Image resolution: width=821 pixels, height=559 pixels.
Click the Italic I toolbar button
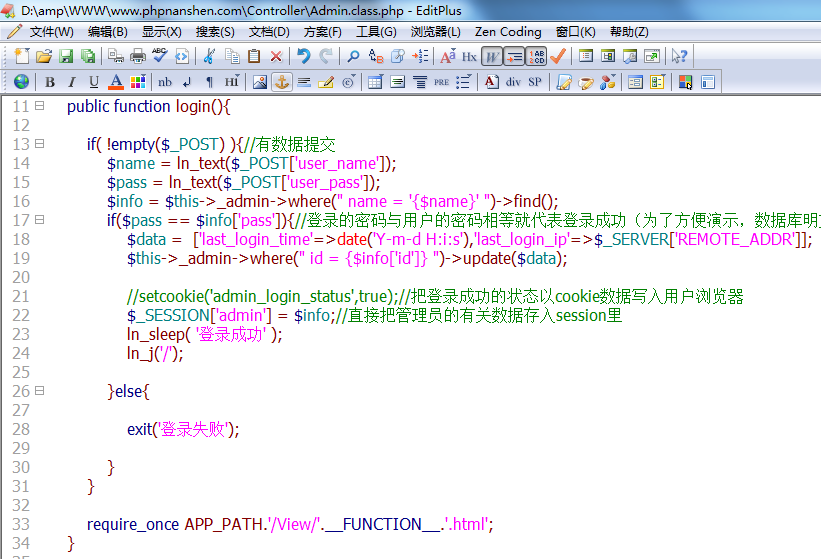pos(72,82)
